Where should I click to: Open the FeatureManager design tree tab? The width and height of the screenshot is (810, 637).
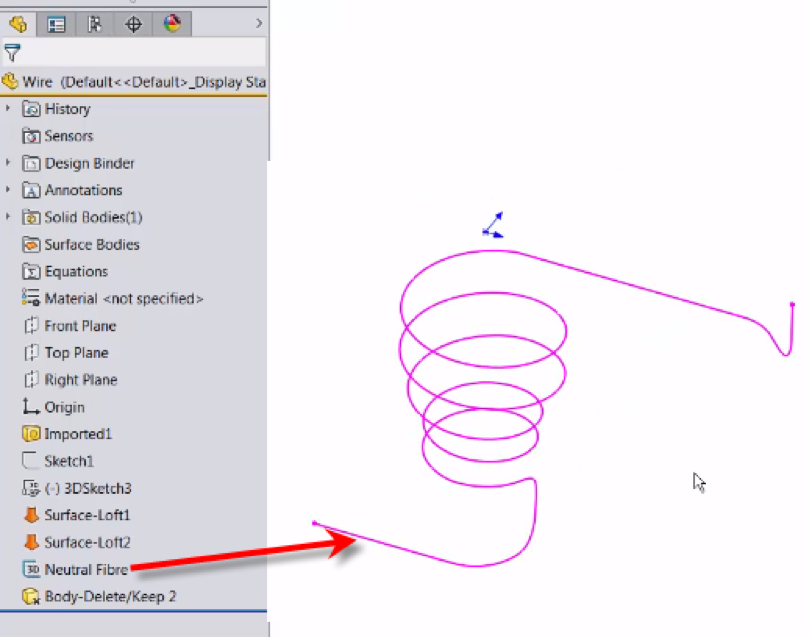tap(18, 24)
